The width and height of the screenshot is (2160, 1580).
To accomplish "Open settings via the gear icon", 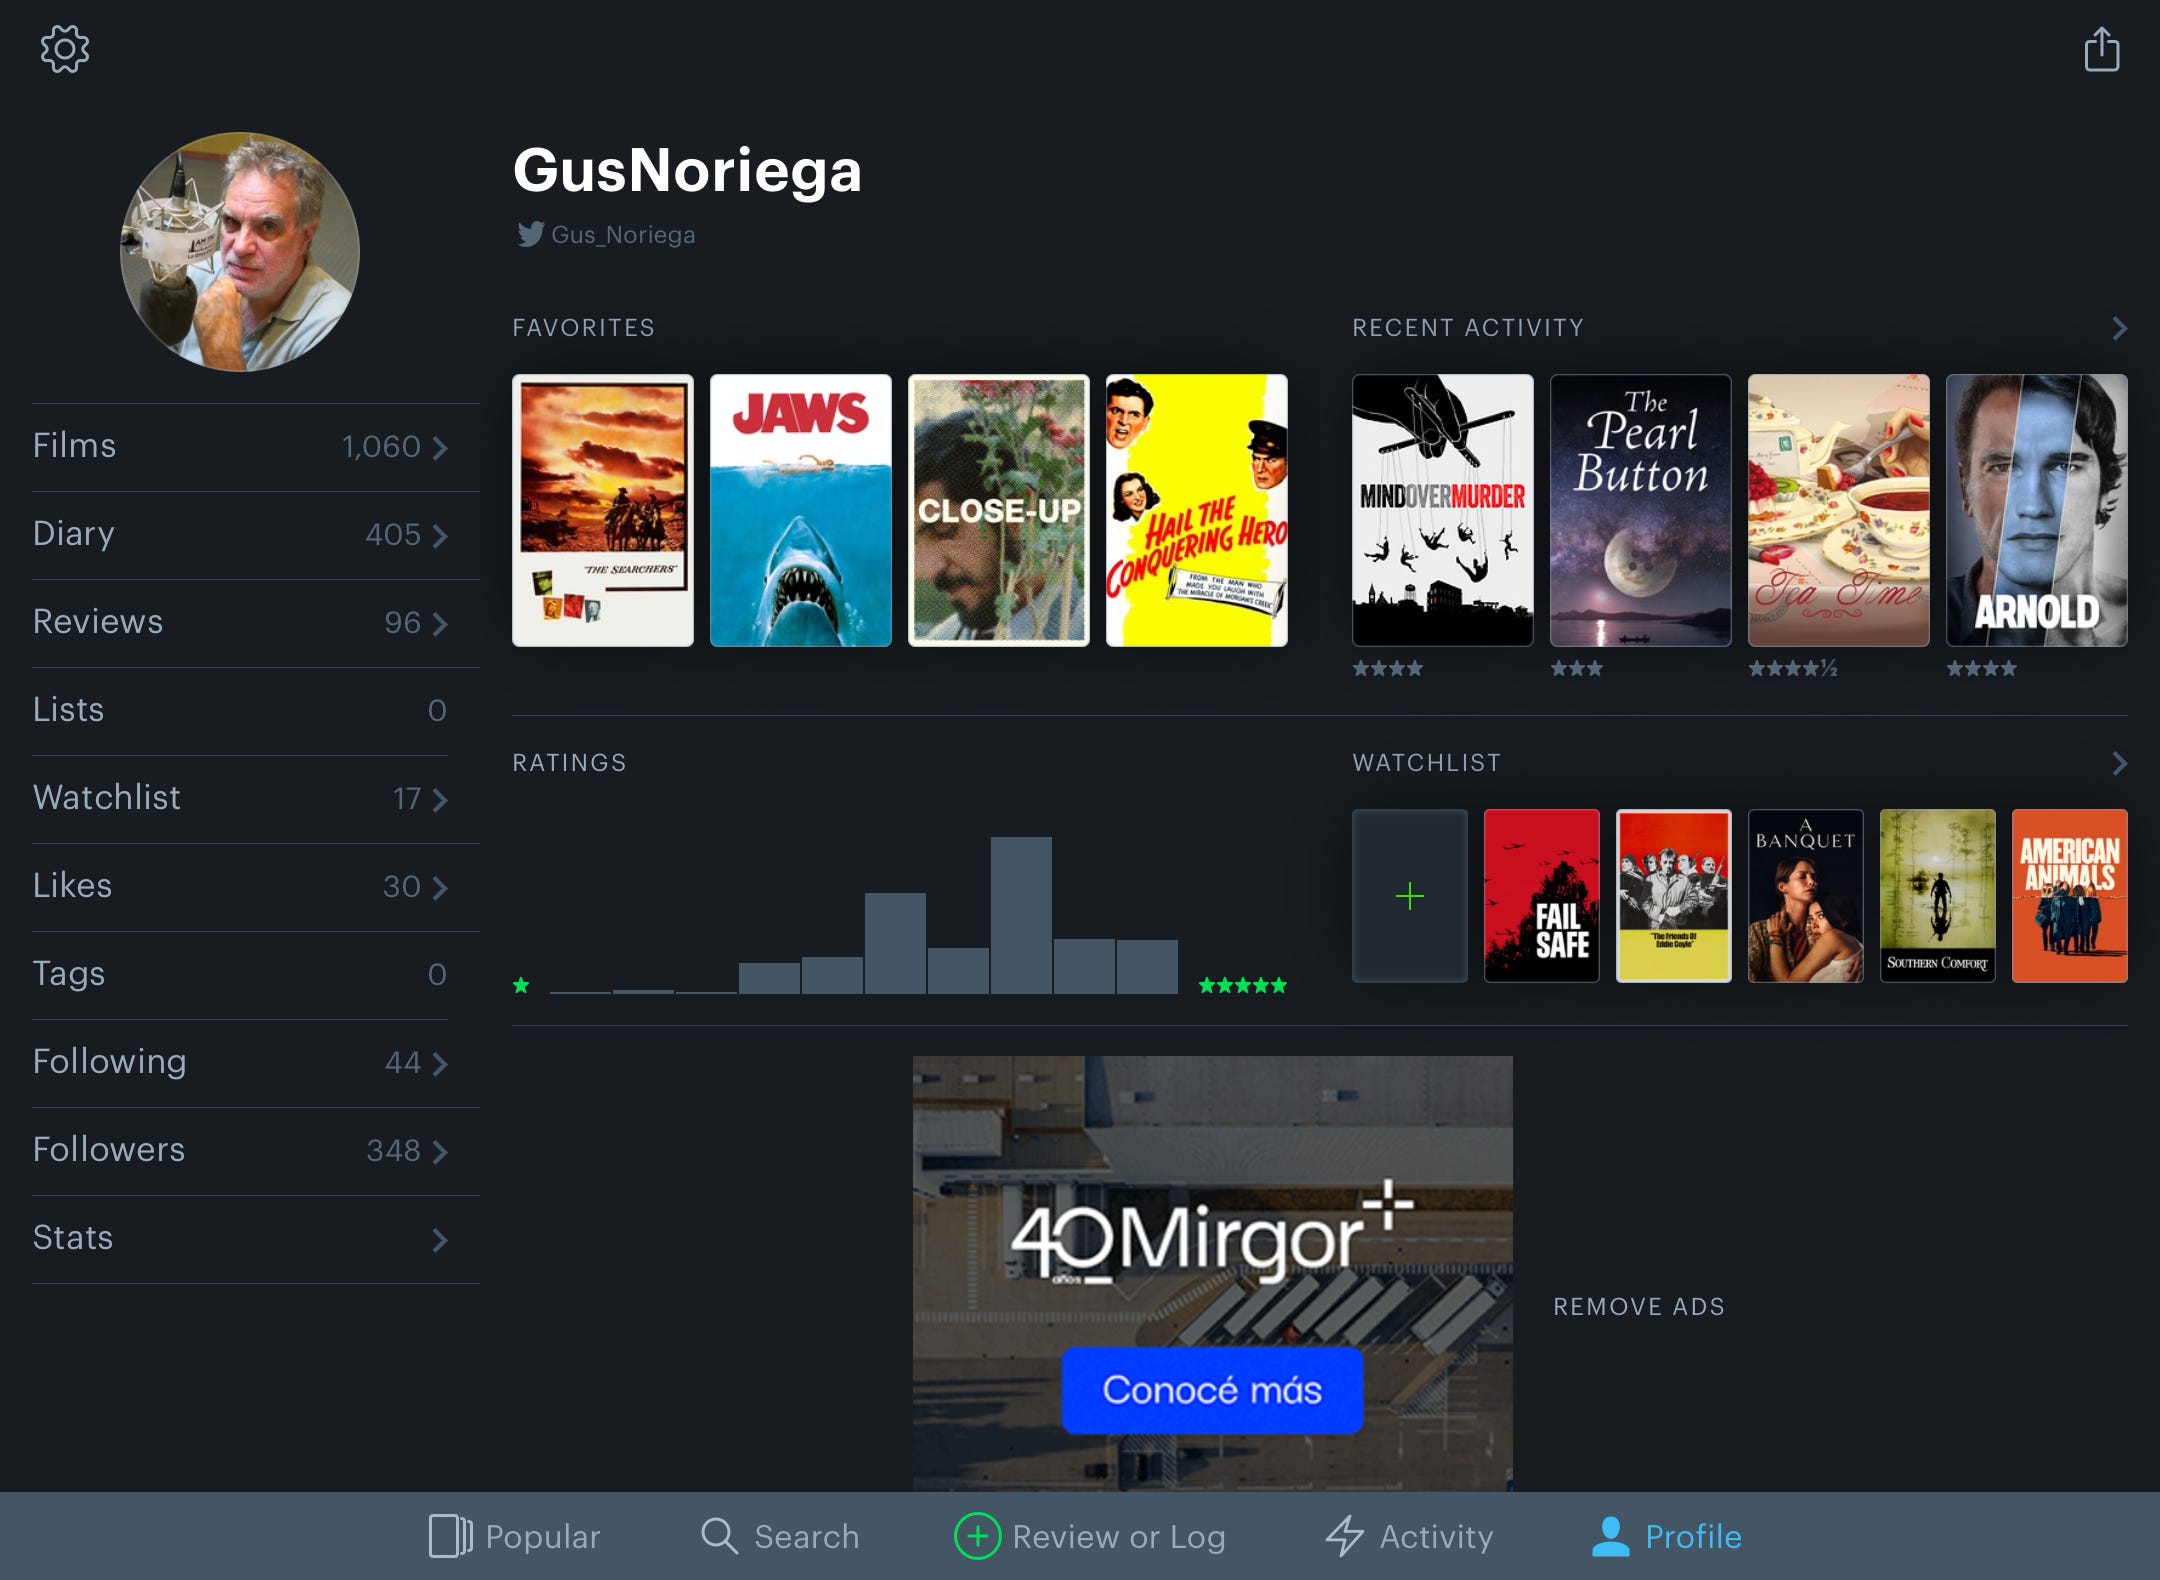I will tap(65, 49).
